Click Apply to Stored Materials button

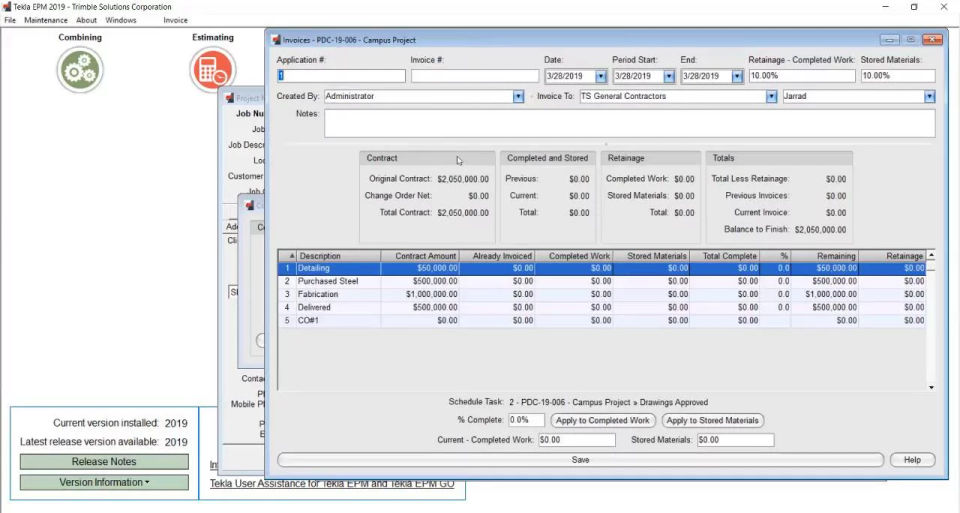click(713, 421)
